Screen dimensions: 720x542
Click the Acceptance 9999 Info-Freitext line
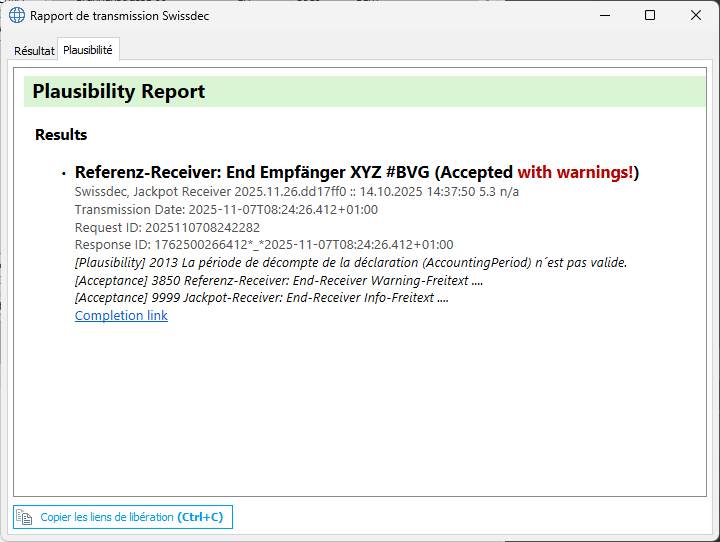[261, 298]
